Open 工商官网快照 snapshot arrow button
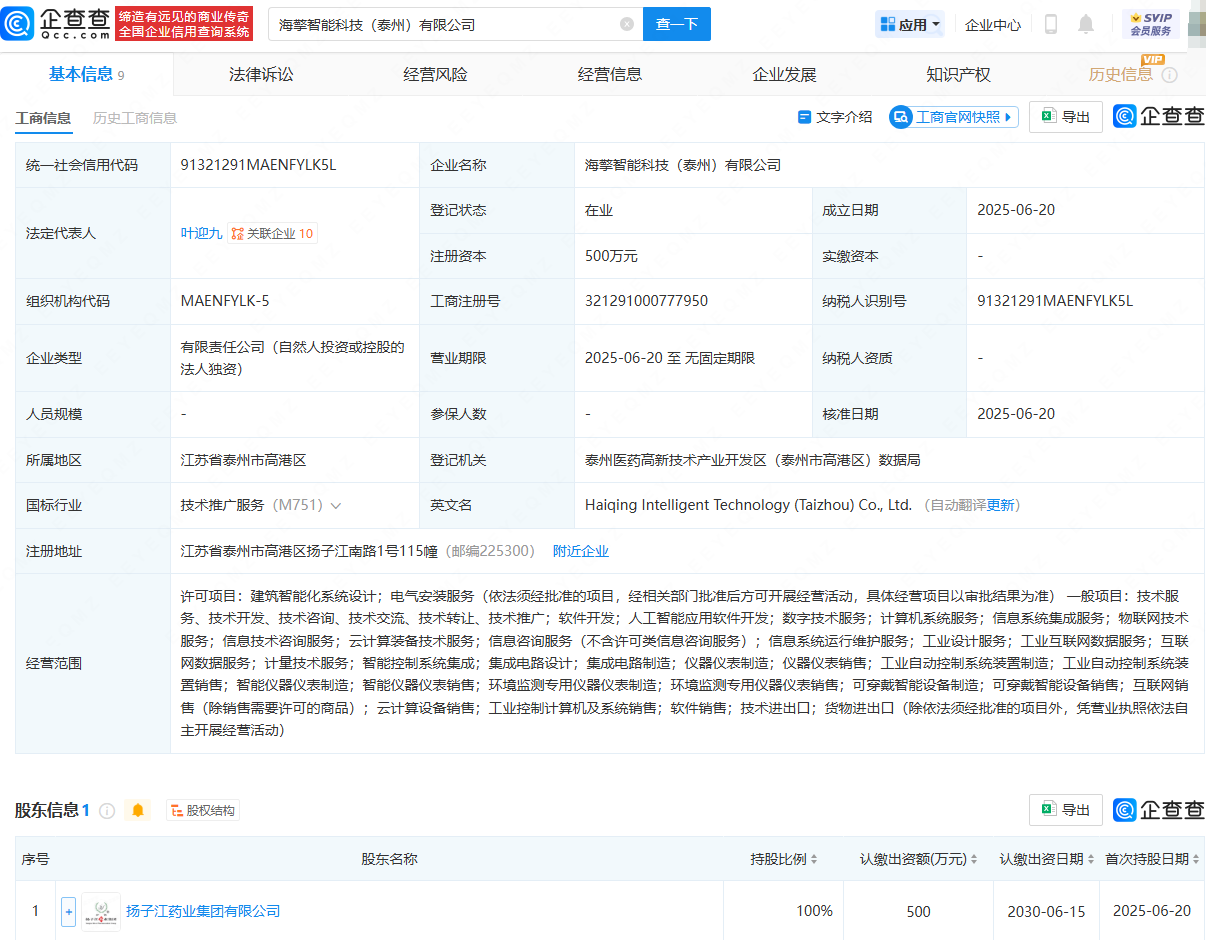 (x=954, y=117)
